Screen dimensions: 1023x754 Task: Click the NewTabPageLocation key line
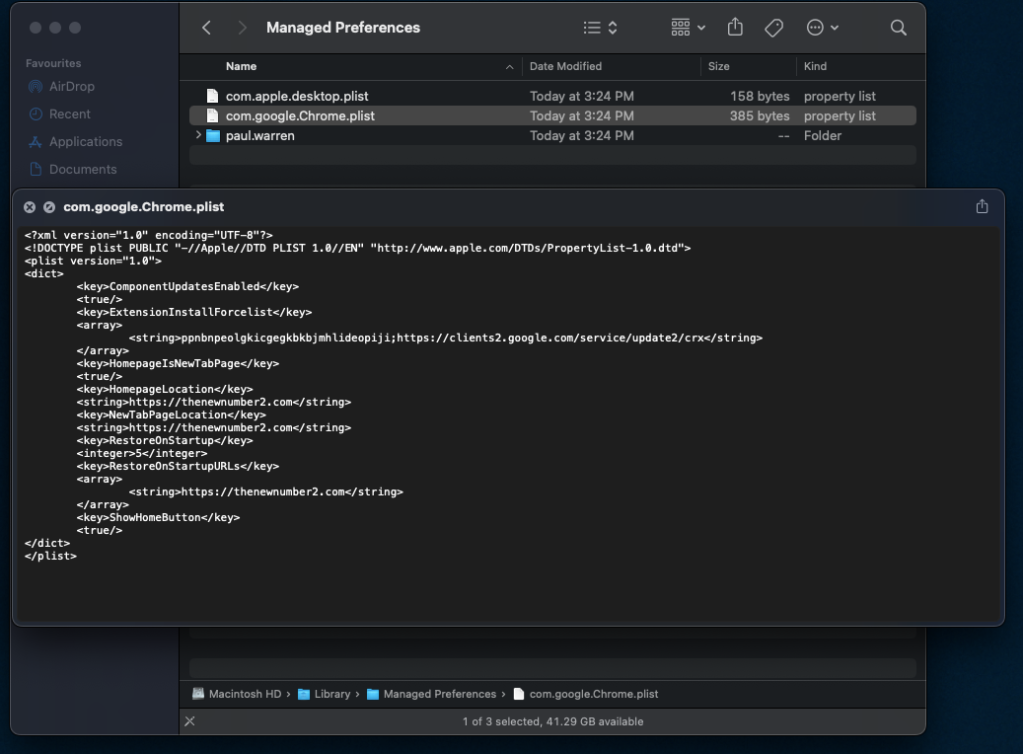(171, 415)
